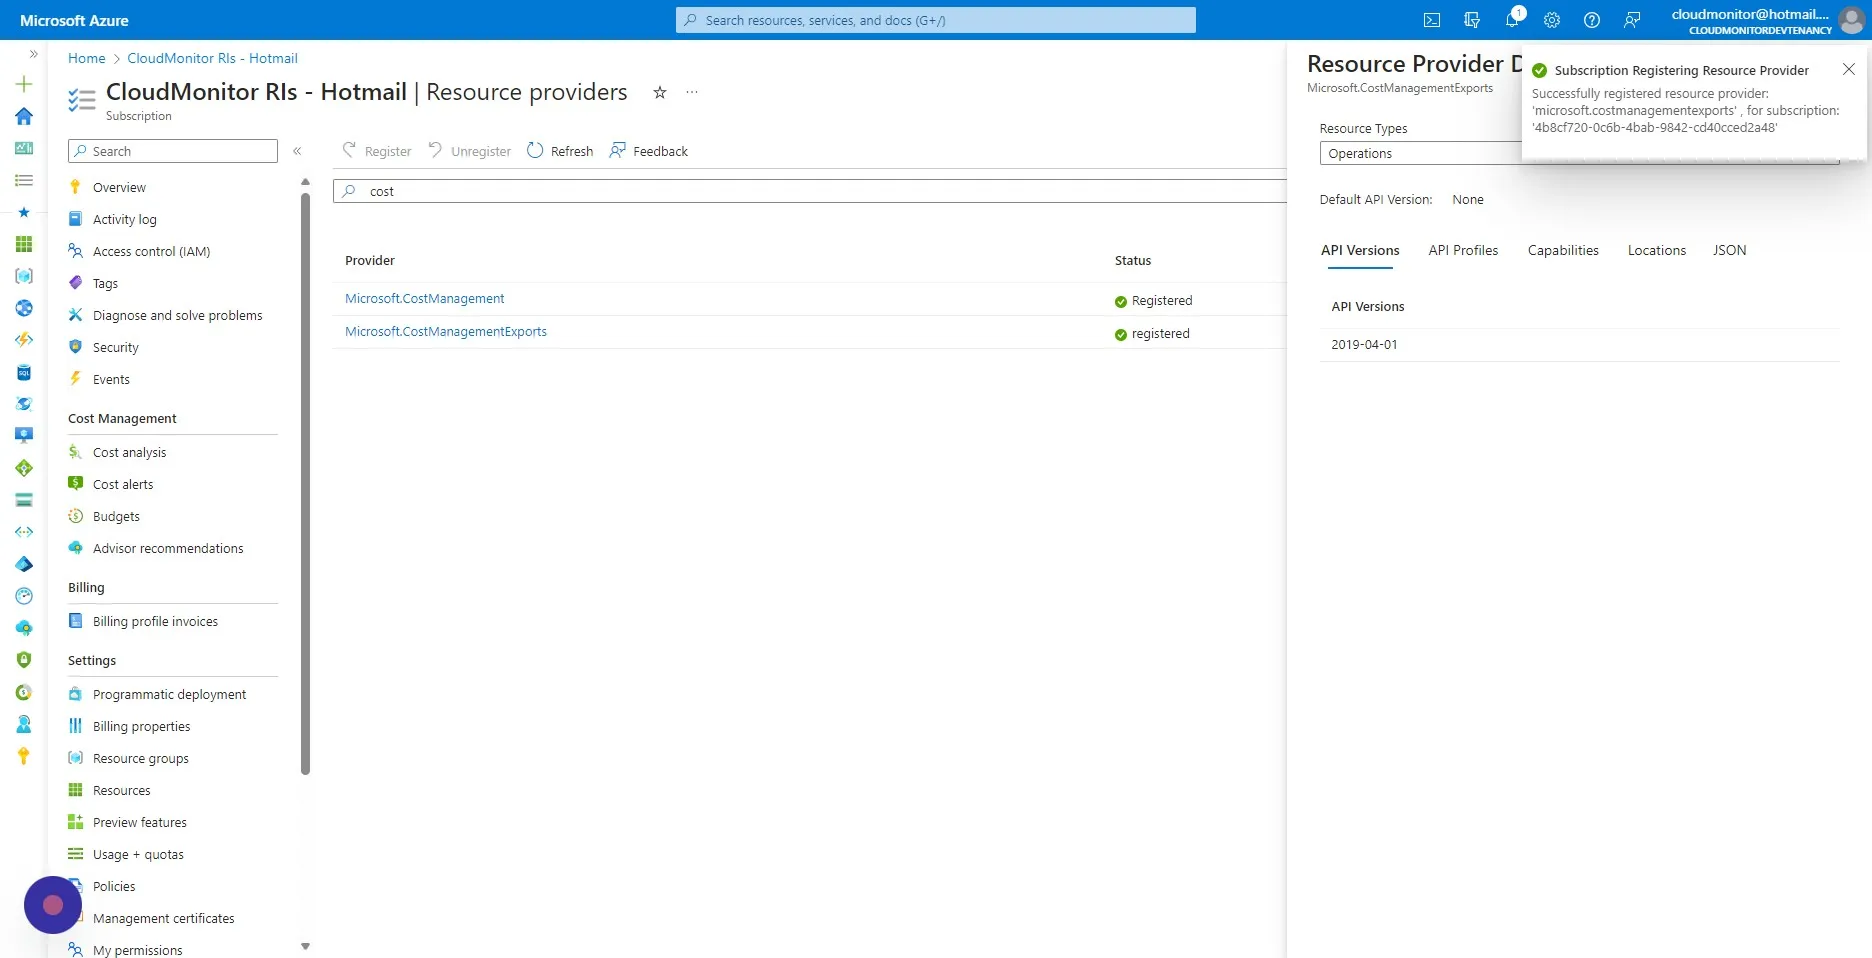Open the more options ellipsis by title

(692, 92)
